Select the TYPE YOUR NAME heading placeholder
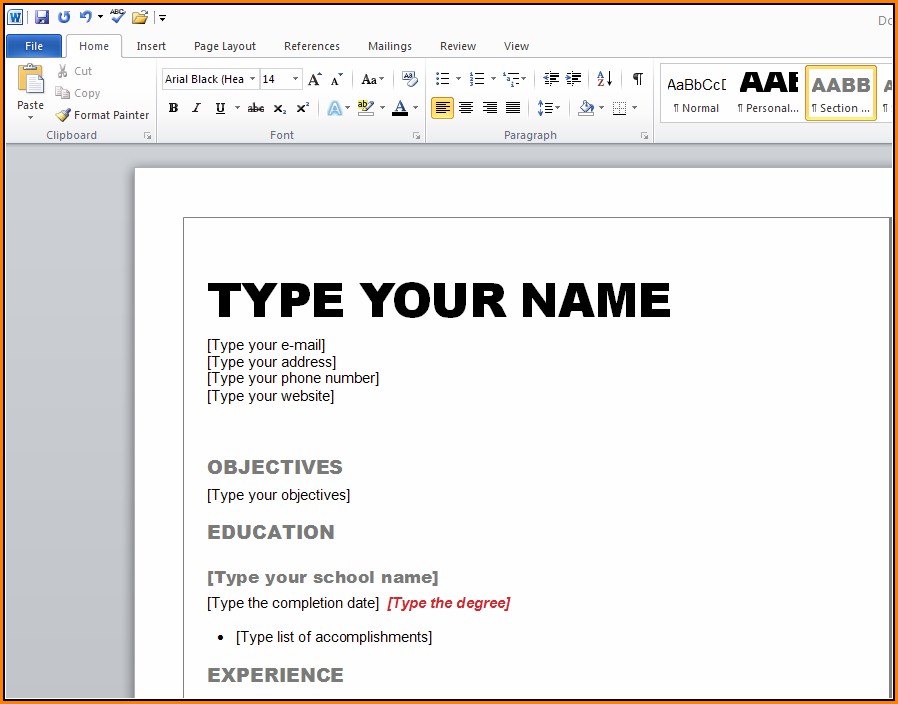898x704 pixels. click(x=438, y=301)
